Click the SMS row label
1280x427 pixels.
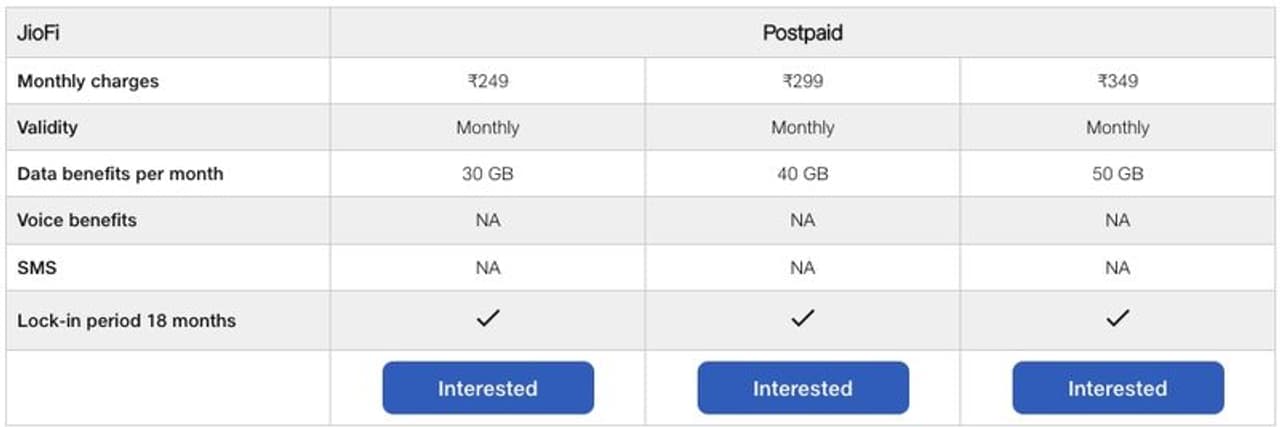pyautogui.click(x=36, y=268)
